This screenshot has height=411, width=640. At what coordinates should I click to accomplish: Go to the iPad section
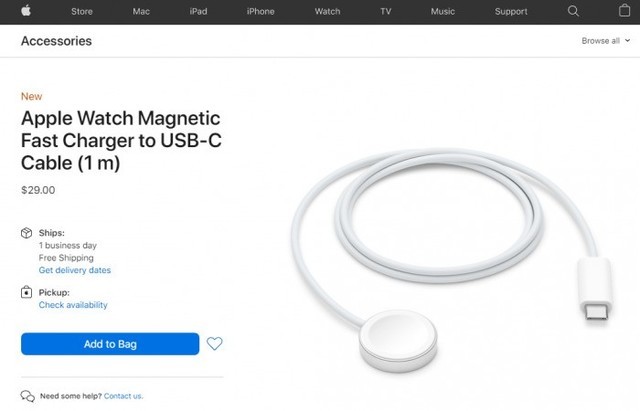coord(198,11)
